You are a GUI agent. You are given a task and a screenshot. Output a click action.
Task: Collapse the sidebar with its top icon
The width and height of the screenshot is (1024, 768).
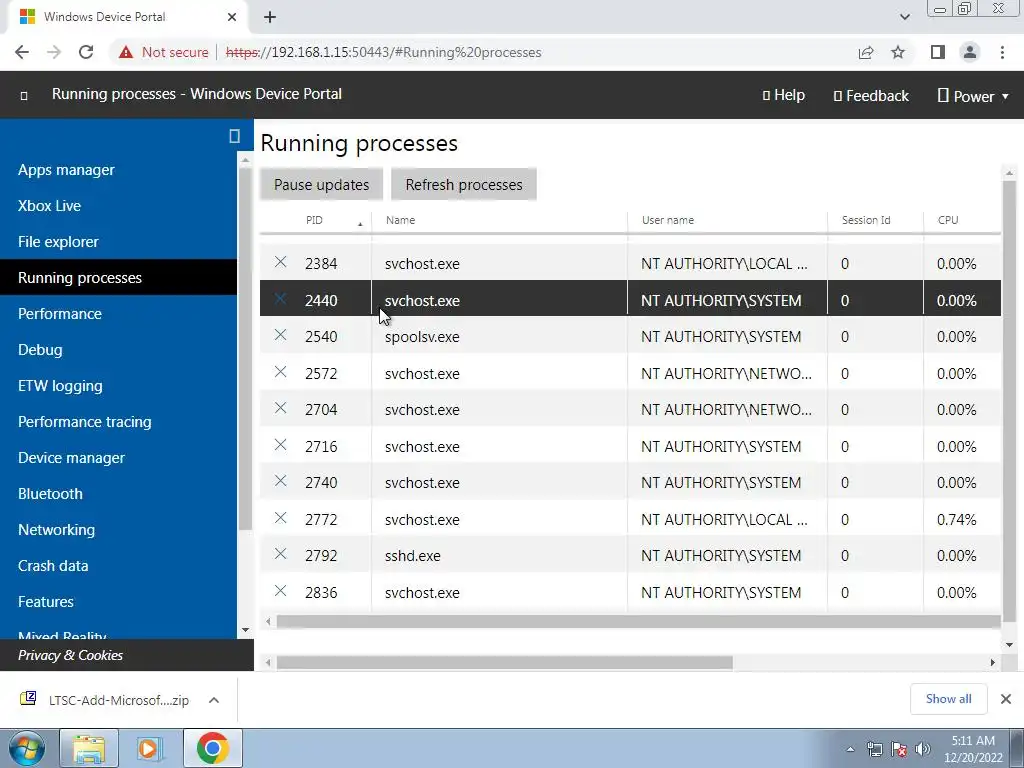tap(234, 136)
